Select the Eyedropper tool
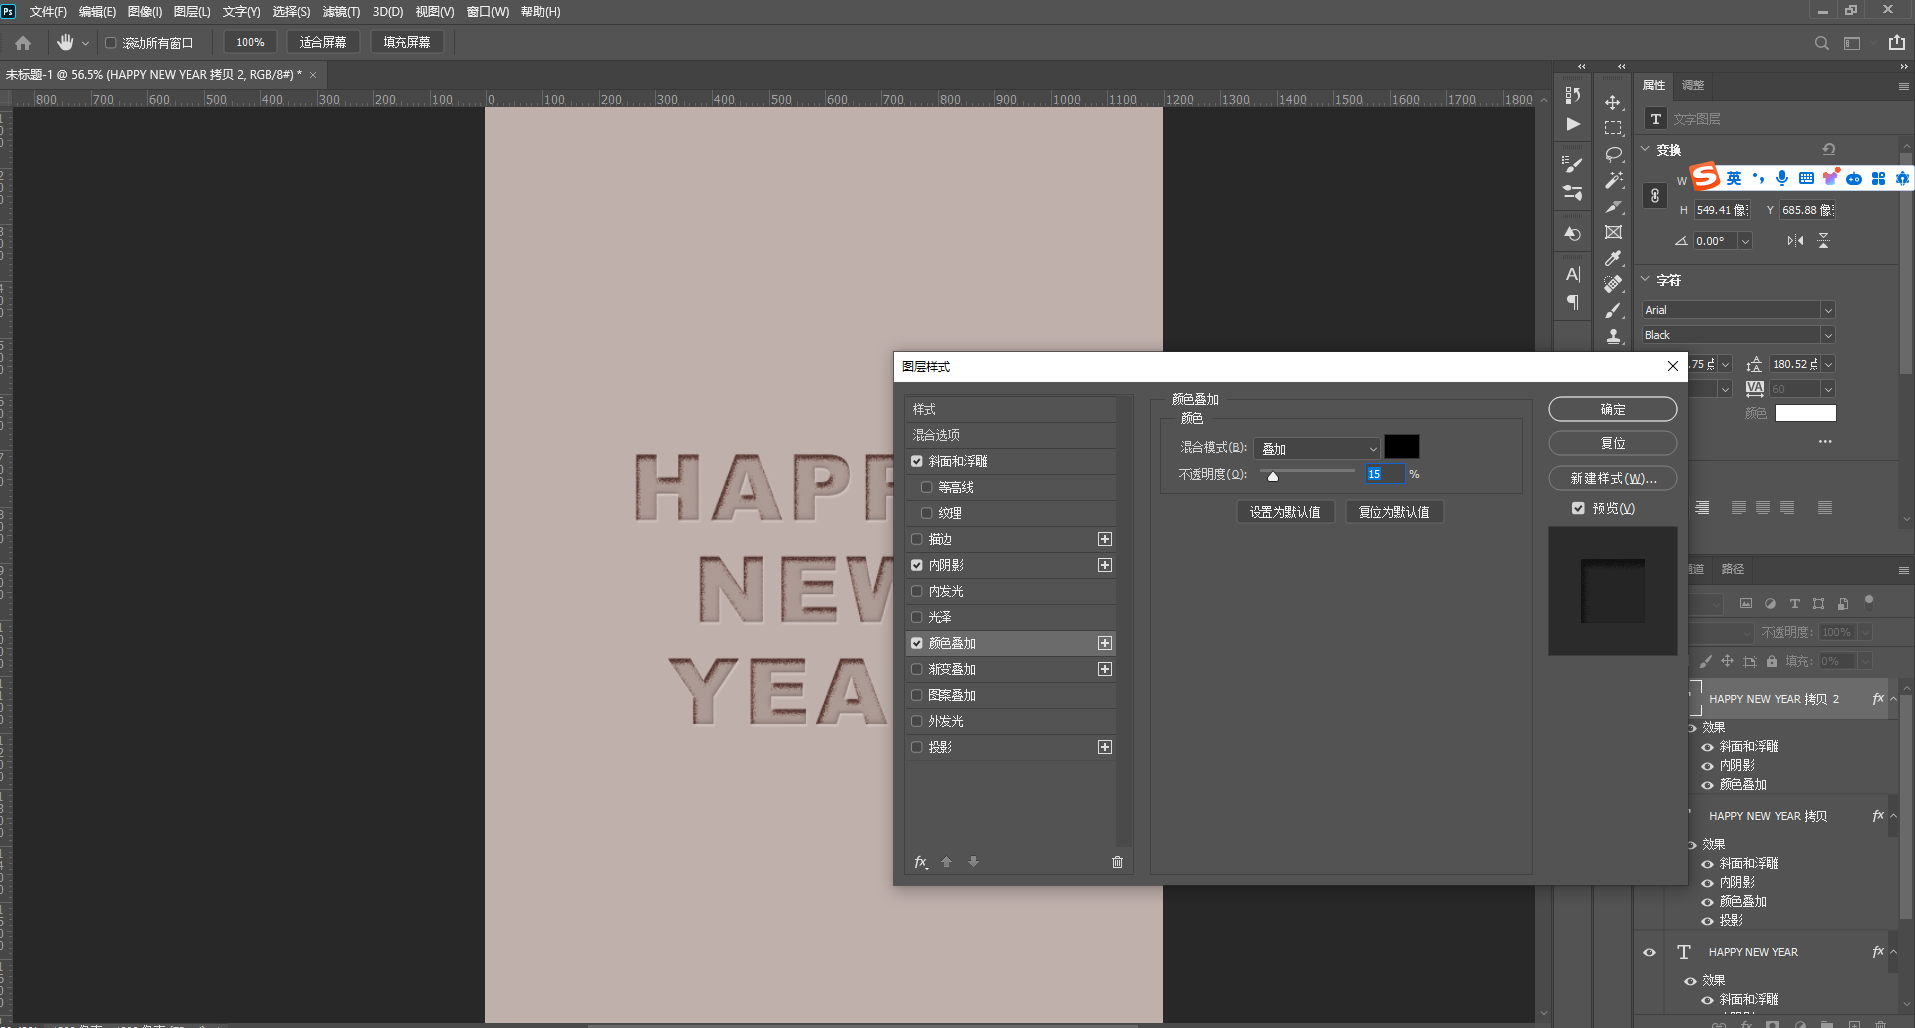The height and width of the screenshot is (1028, 1915). coord(1613,258)
